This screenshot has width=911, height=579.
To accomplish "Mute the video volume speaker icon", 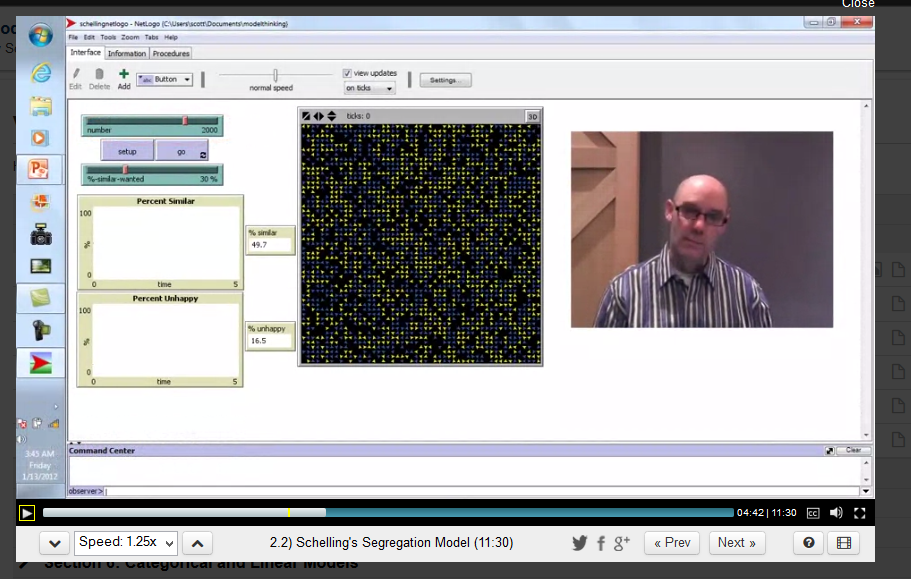I will [x=836, y=513].
